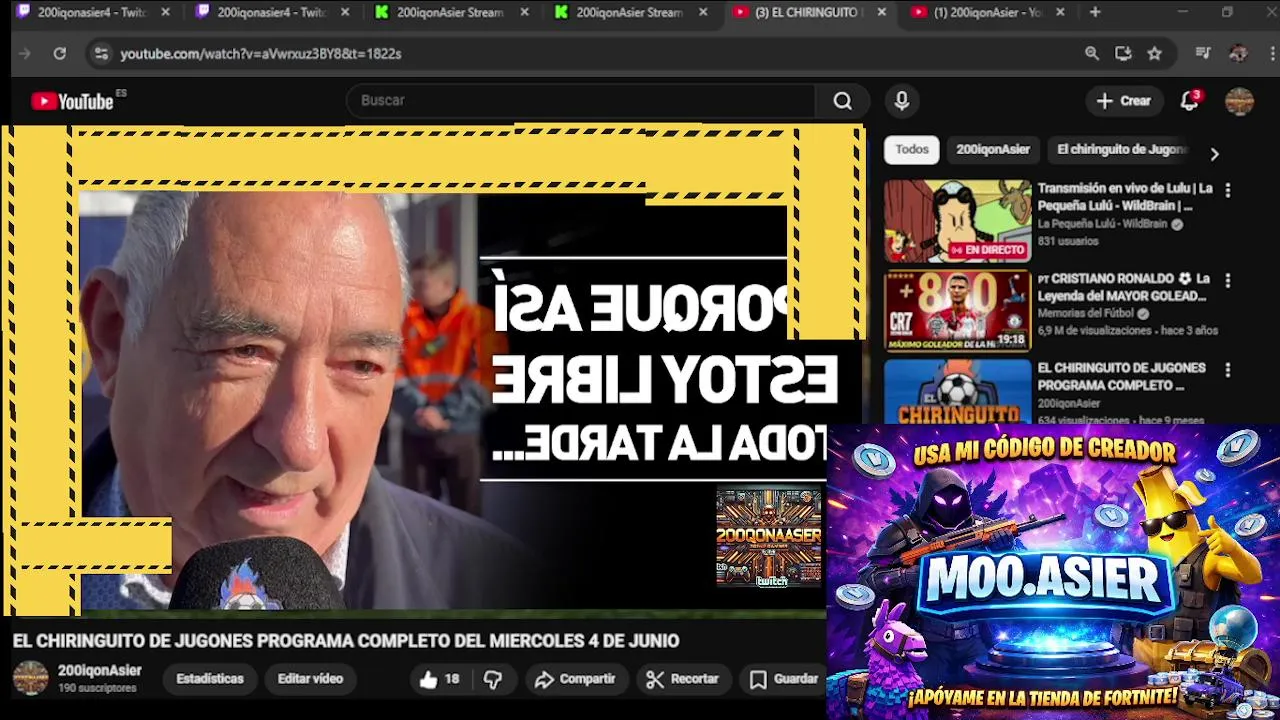Show more filter chips with the right arrow

[1214, 154]
